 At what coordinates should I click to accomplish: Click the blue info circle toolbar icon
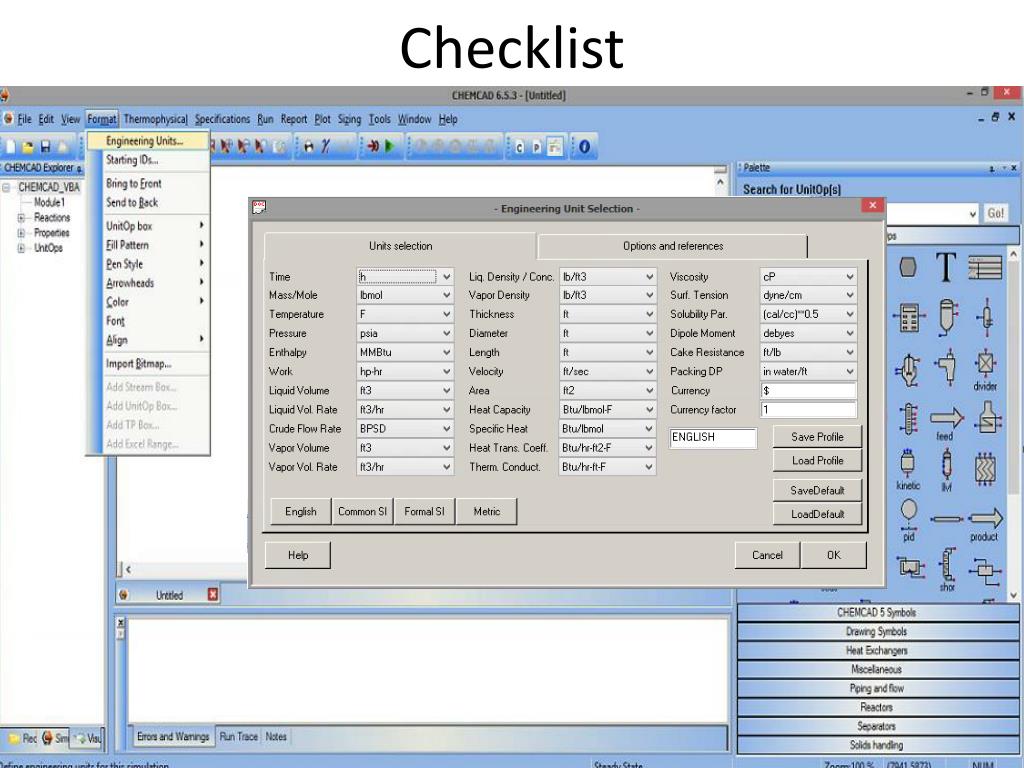tap(584, 147)
